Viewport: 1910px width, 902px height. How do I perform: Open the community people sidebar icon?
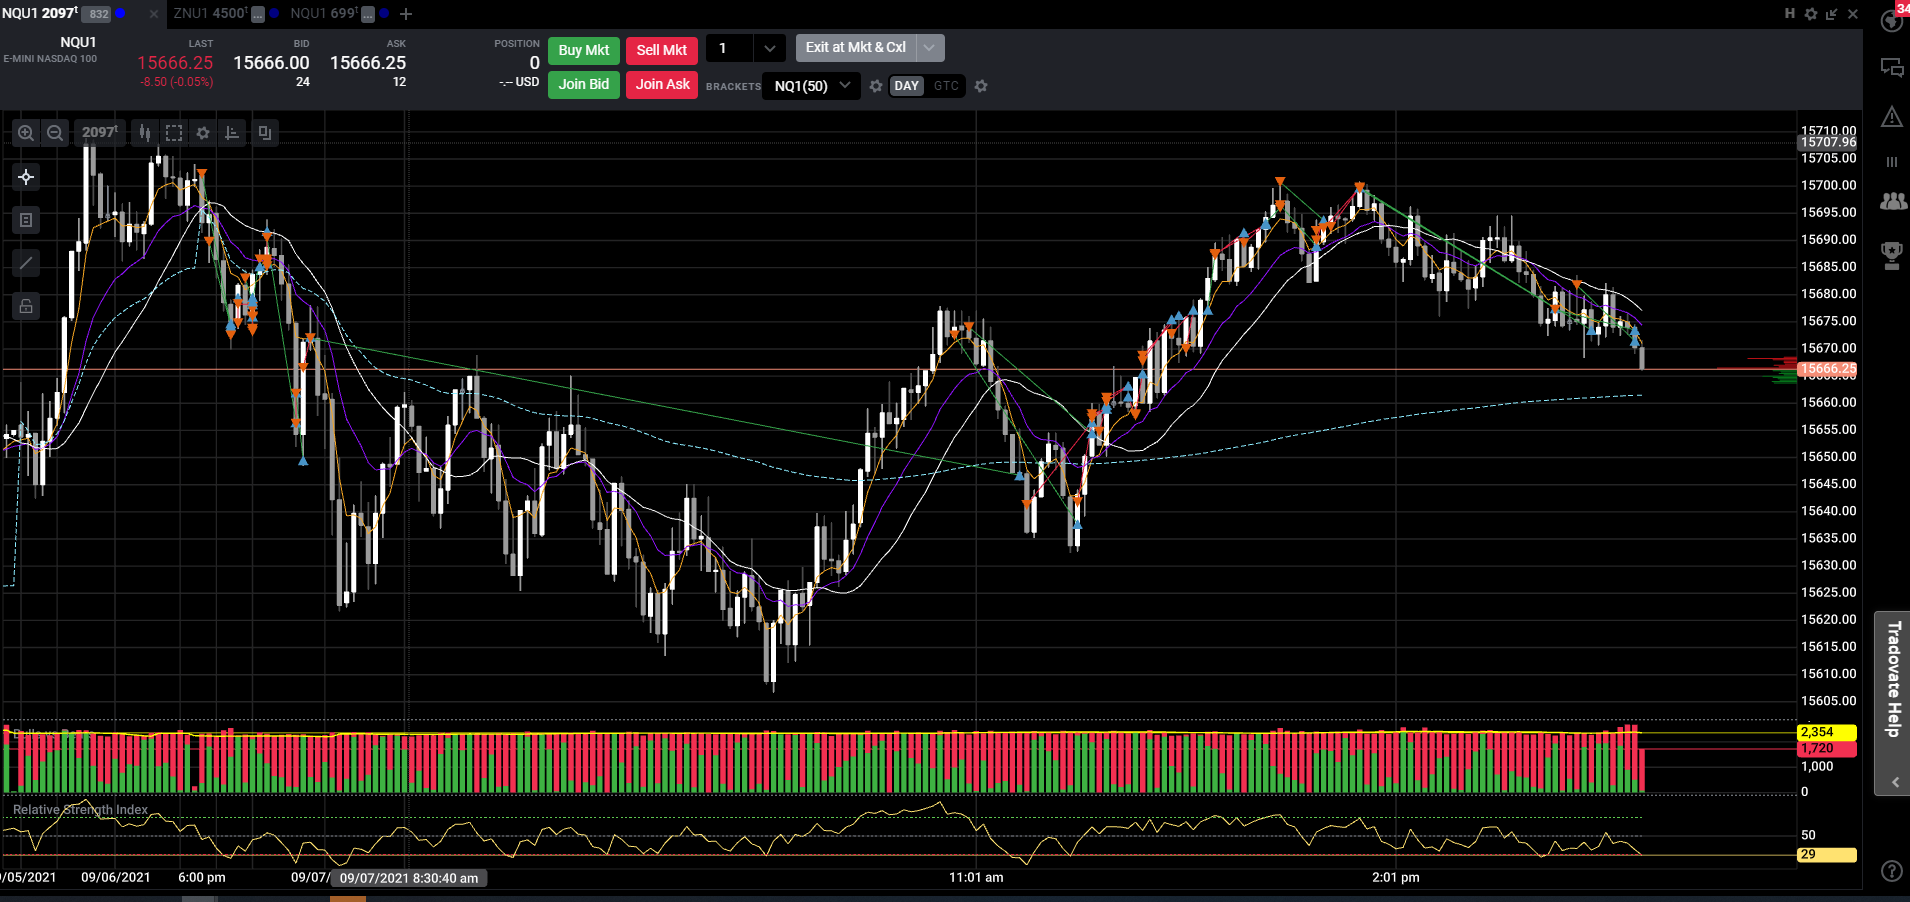pos(1893,201)
